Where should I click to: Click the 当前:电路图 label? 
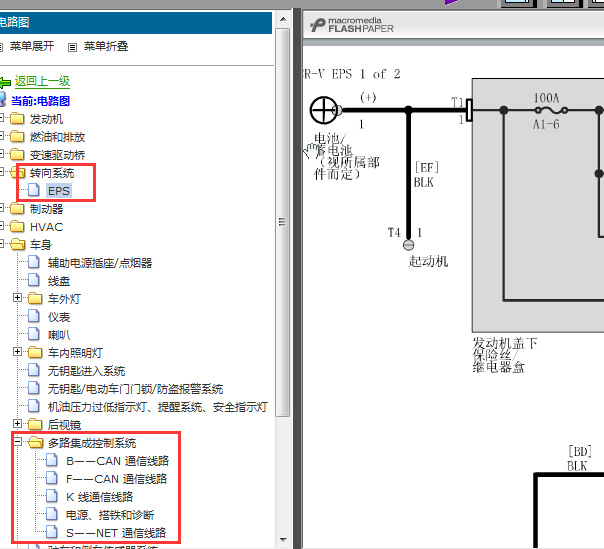[40, 101]
